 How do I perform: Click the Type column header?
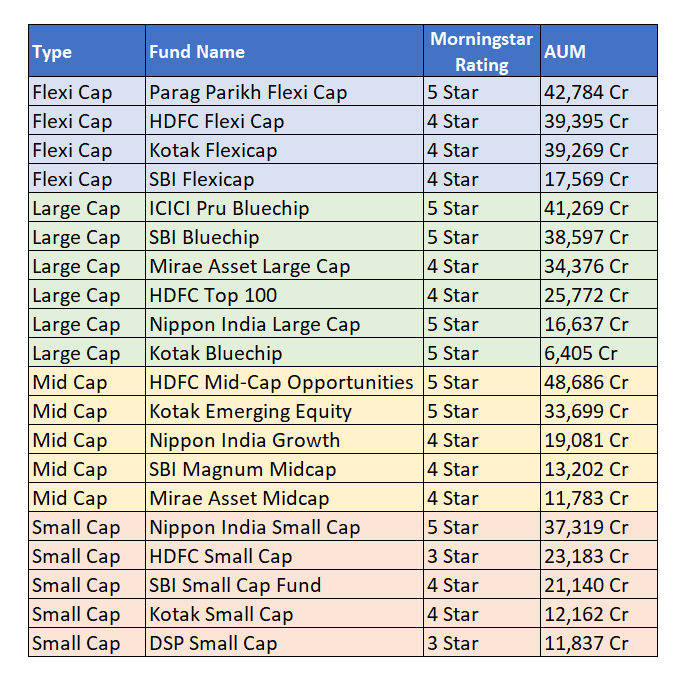pos(52,52)
